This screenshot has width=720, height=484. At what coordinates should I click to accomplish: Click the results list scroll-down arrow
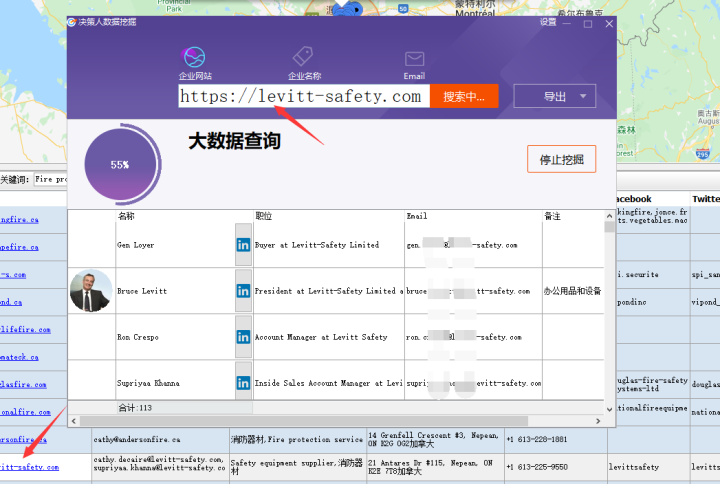point(609,409)
